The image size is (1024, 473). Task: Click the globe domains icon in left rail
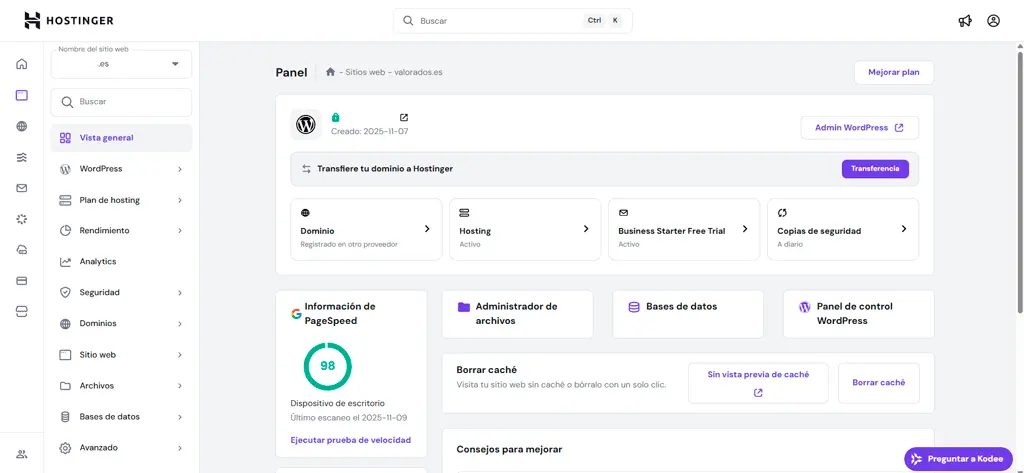[x=22, y=126]
